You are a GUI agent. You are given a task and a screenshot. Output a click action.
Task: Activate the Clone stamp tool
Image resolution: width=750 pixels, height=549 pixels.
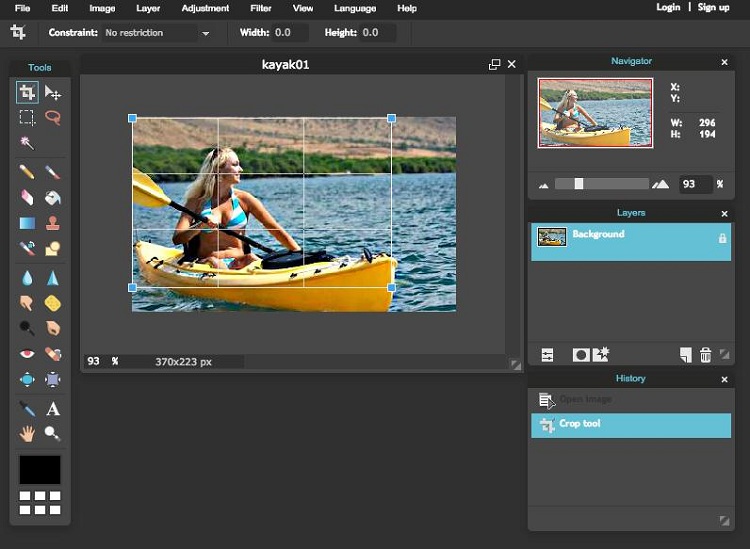coord(53,223)
